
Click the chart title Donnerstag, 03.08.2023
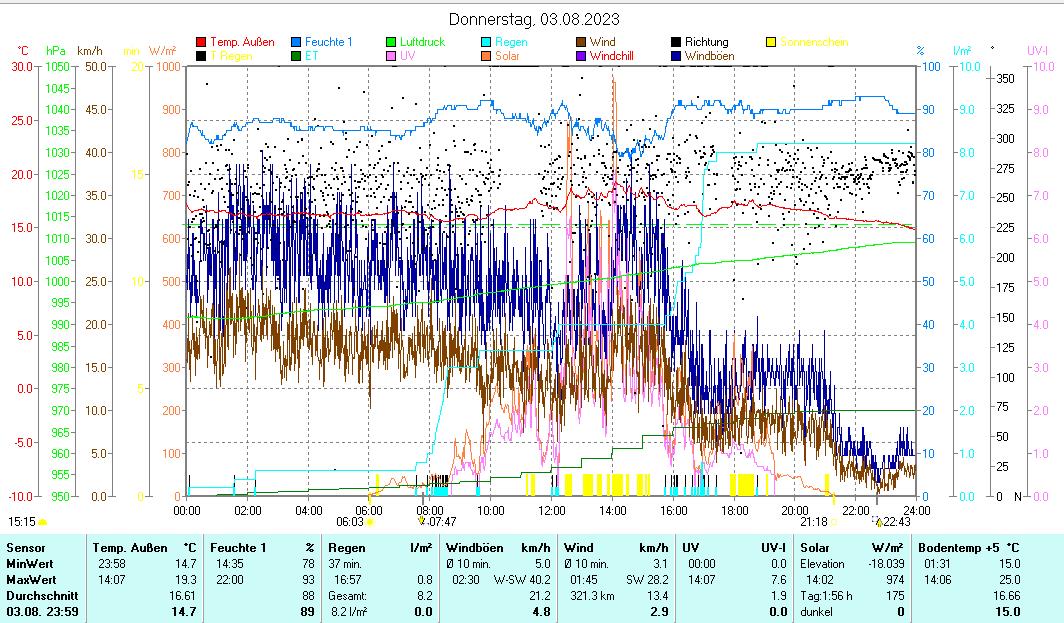coord(534,19)
